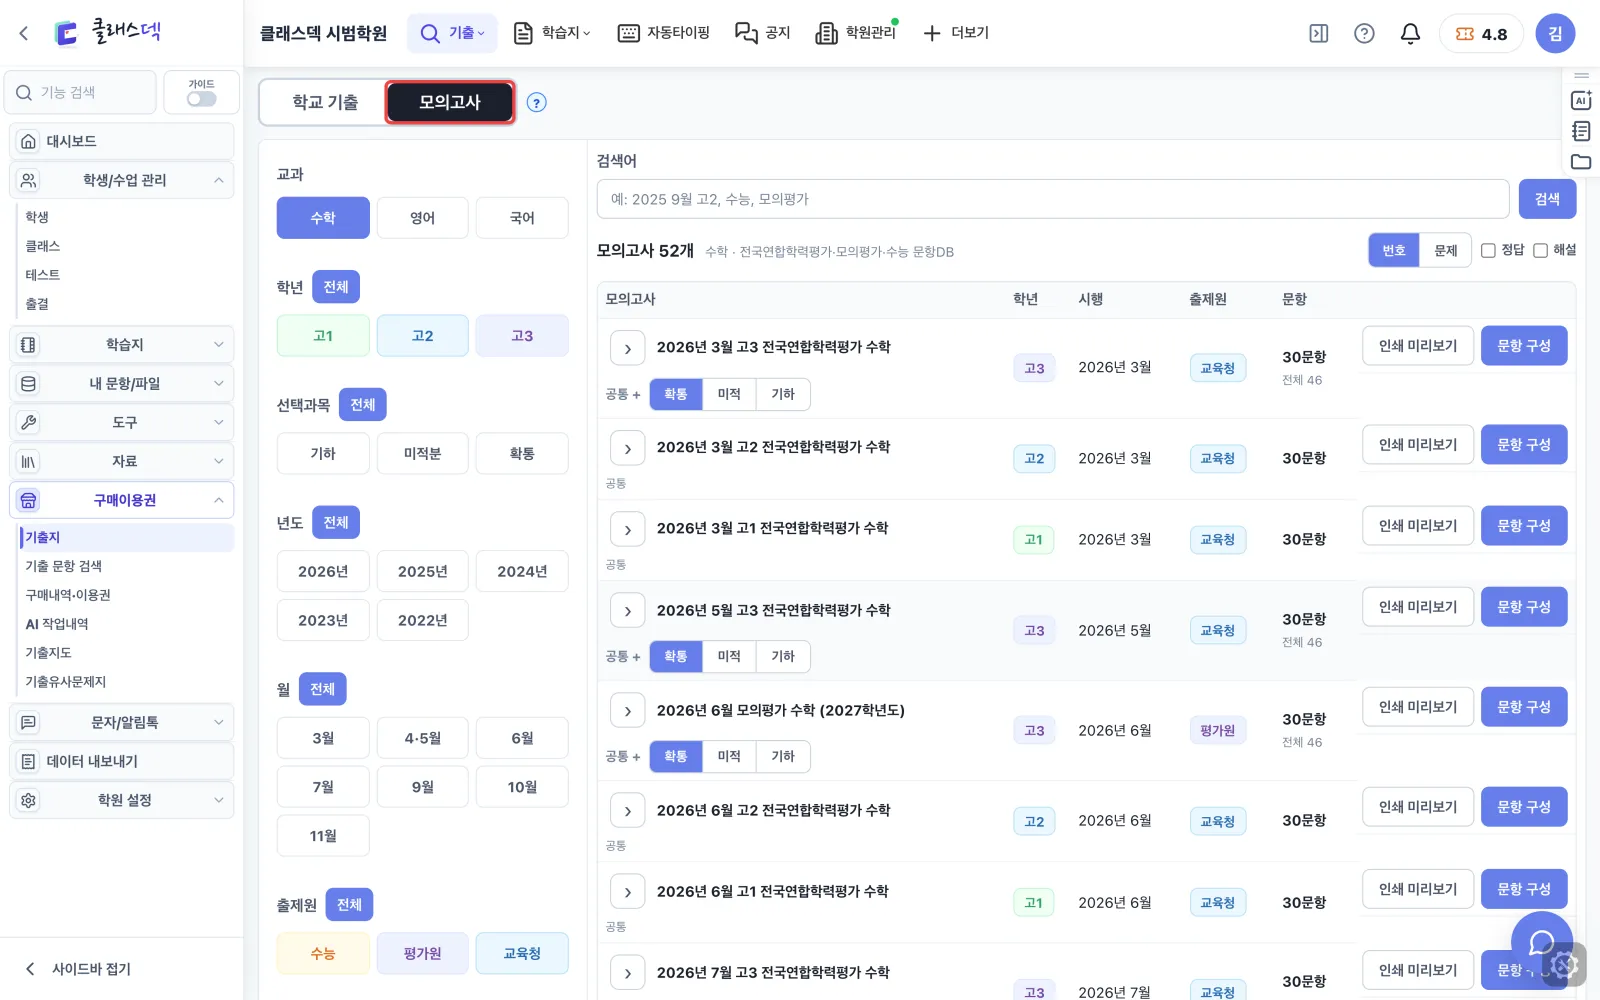The height and width of the screenshot is (1000, 1600).
Task: Switch to the 학교 기출 tab
Action: click(x=325, y=102)
